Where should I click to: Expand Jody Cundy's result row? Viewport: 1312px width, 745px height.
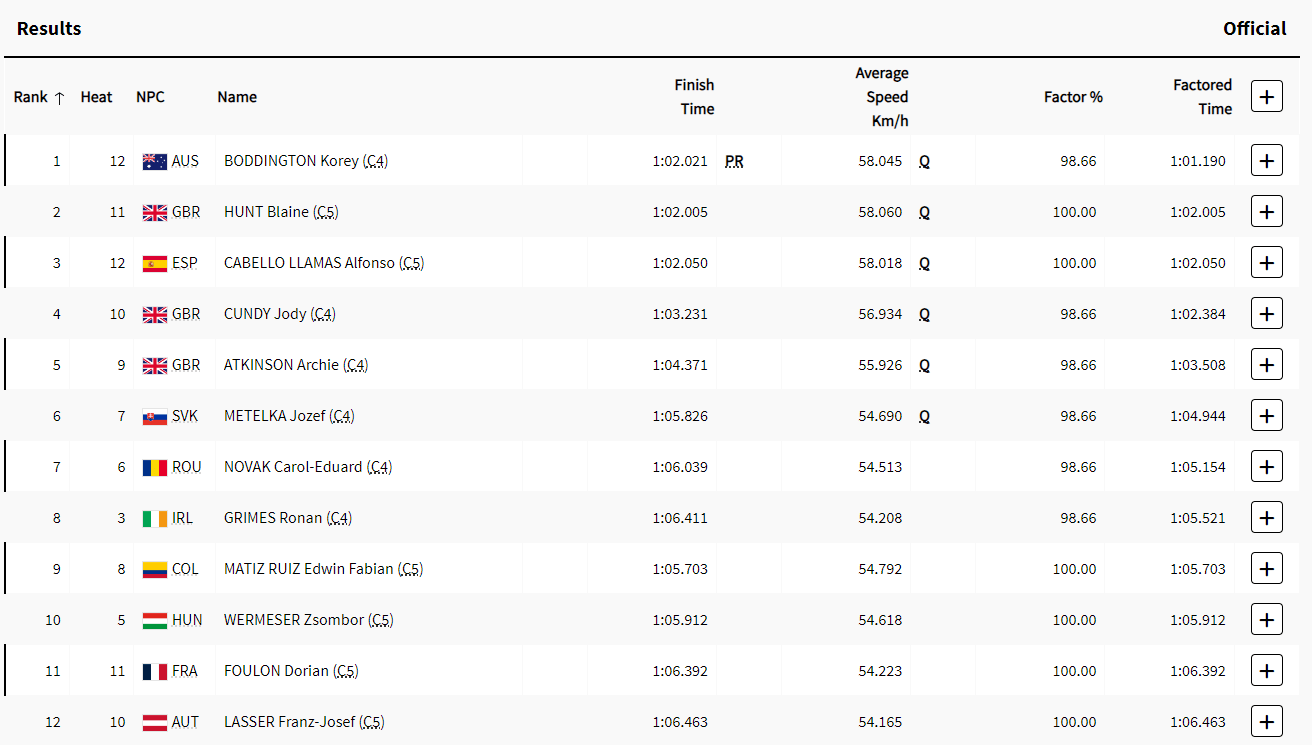click(x=1266, y=314)
